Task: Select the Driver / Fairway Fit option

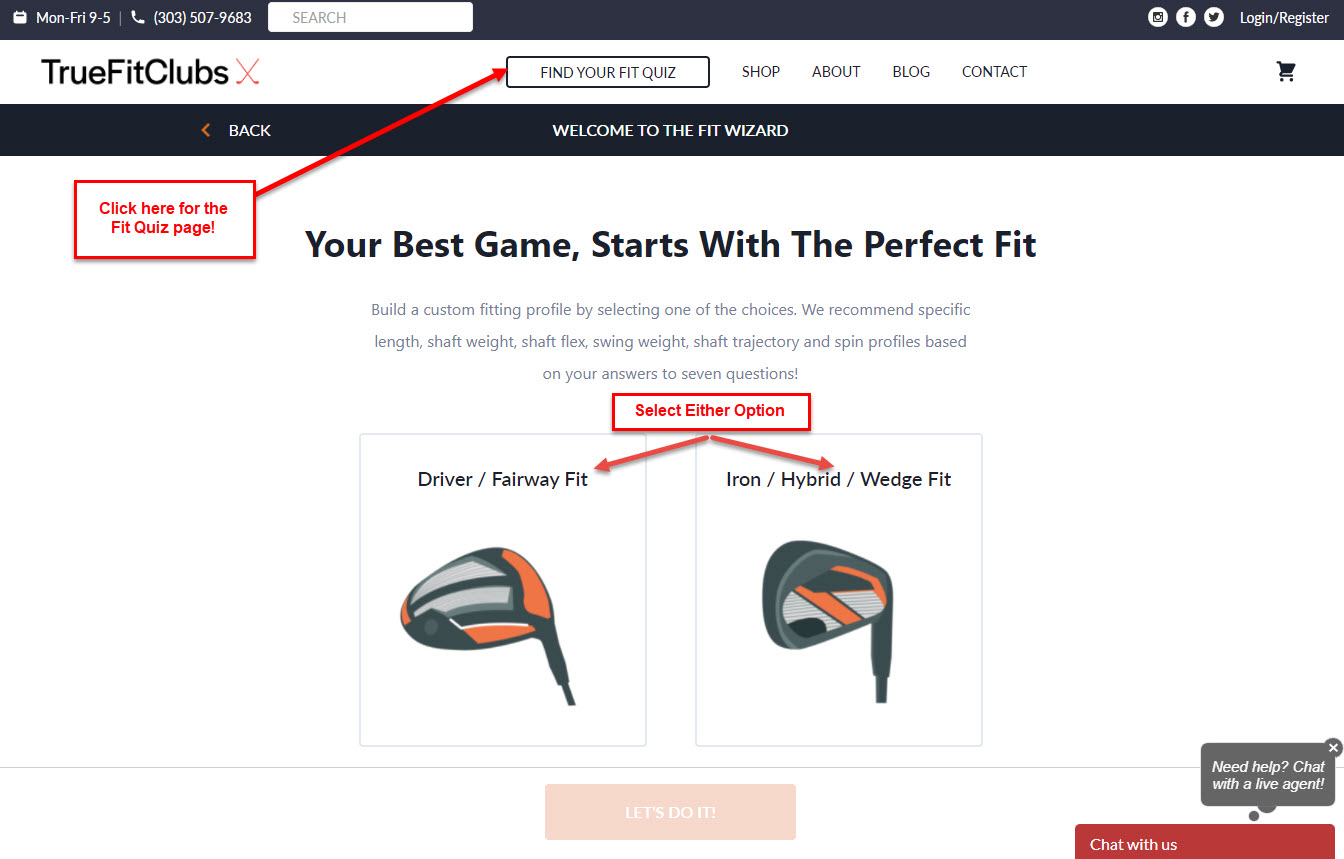Action: point(503,590)
